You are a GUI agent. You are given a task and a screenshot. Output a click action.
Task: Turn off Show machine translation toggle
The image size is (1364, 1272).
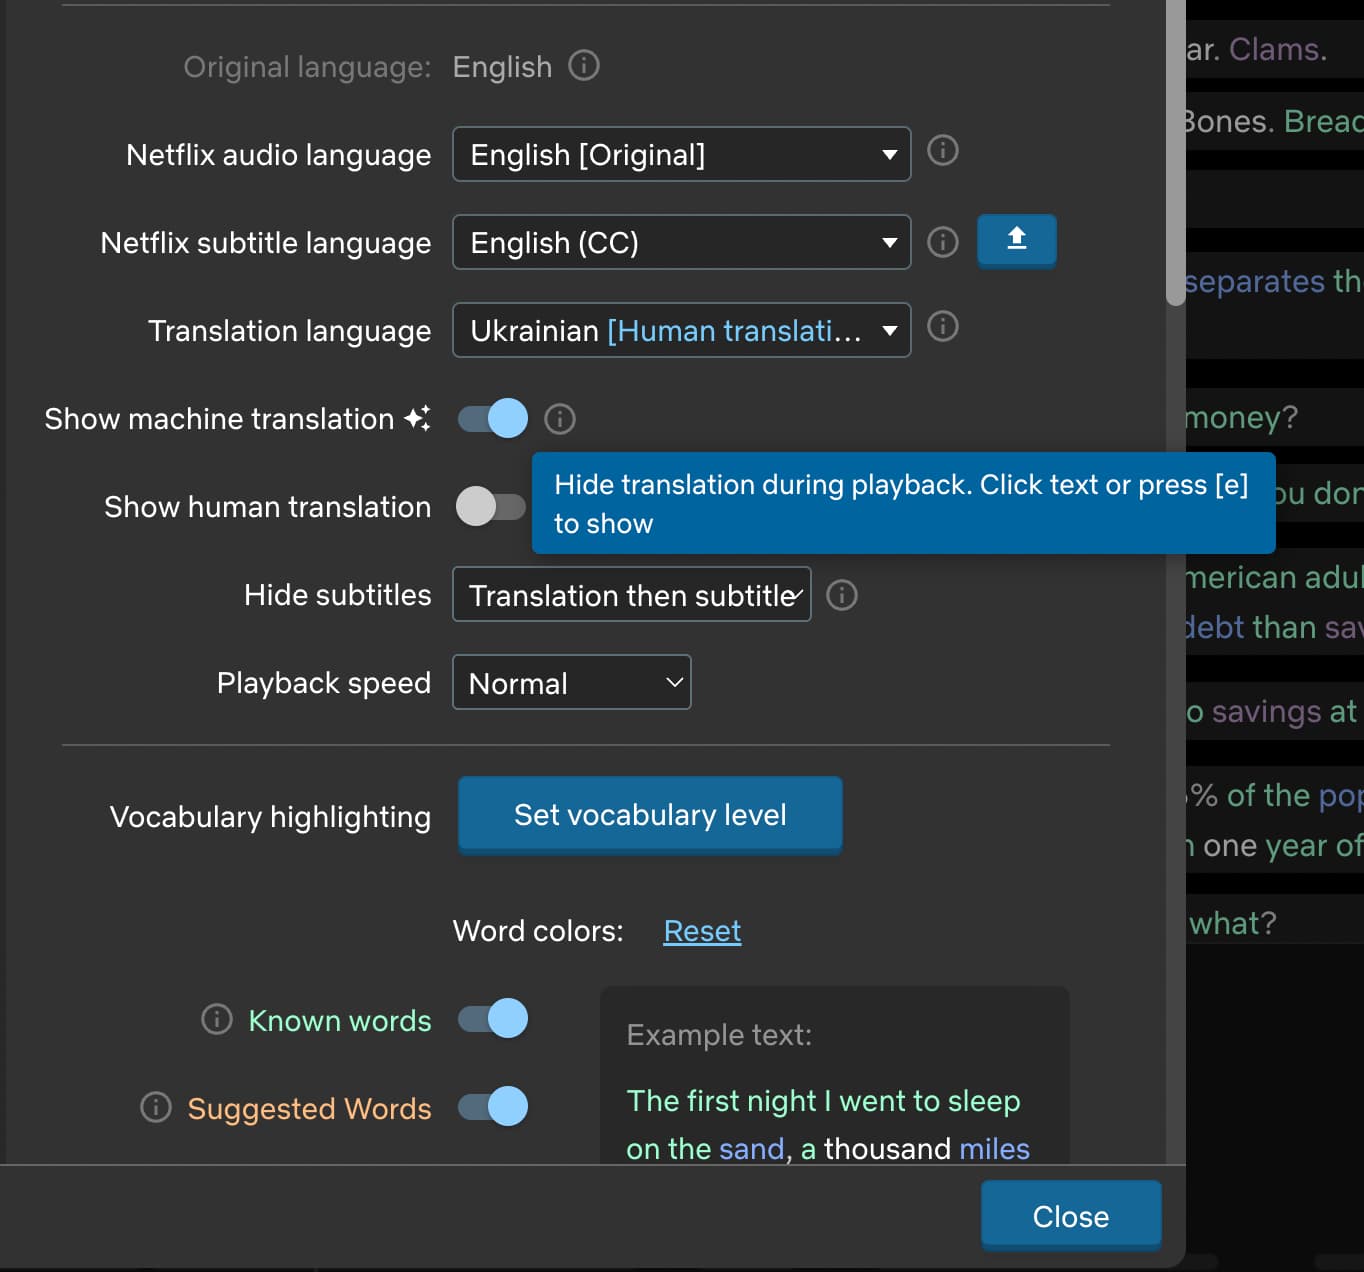click(493, 418)
